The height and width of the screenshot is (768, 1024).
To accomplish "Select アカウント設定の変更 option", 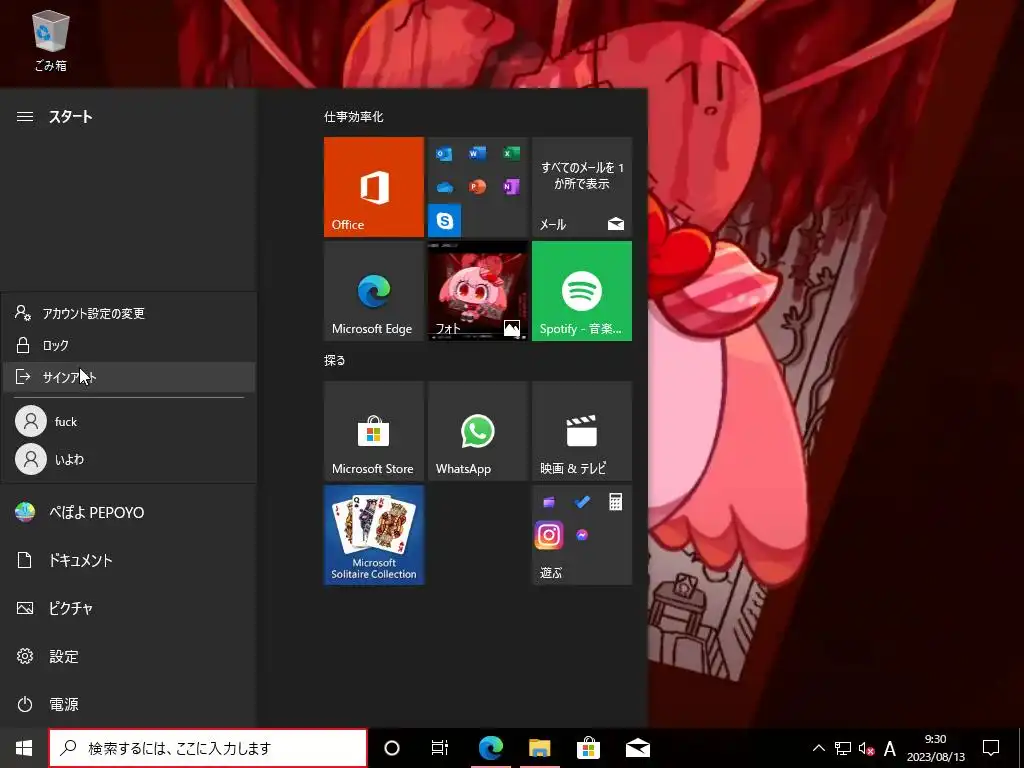I will (129, 313).
